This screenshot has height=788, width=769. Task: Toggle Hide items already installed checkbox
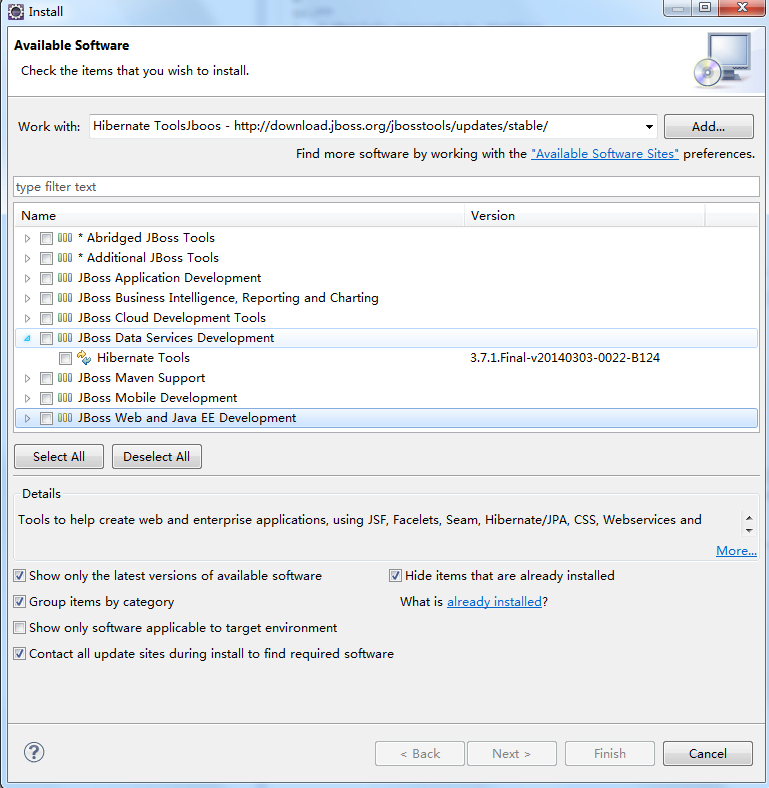click(x=396, y=576)
